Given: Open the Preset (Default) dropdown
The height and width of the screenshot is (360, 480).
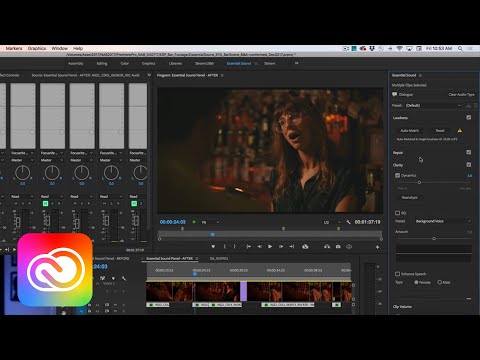Looking at the screenshot, I should click(433, 105).
